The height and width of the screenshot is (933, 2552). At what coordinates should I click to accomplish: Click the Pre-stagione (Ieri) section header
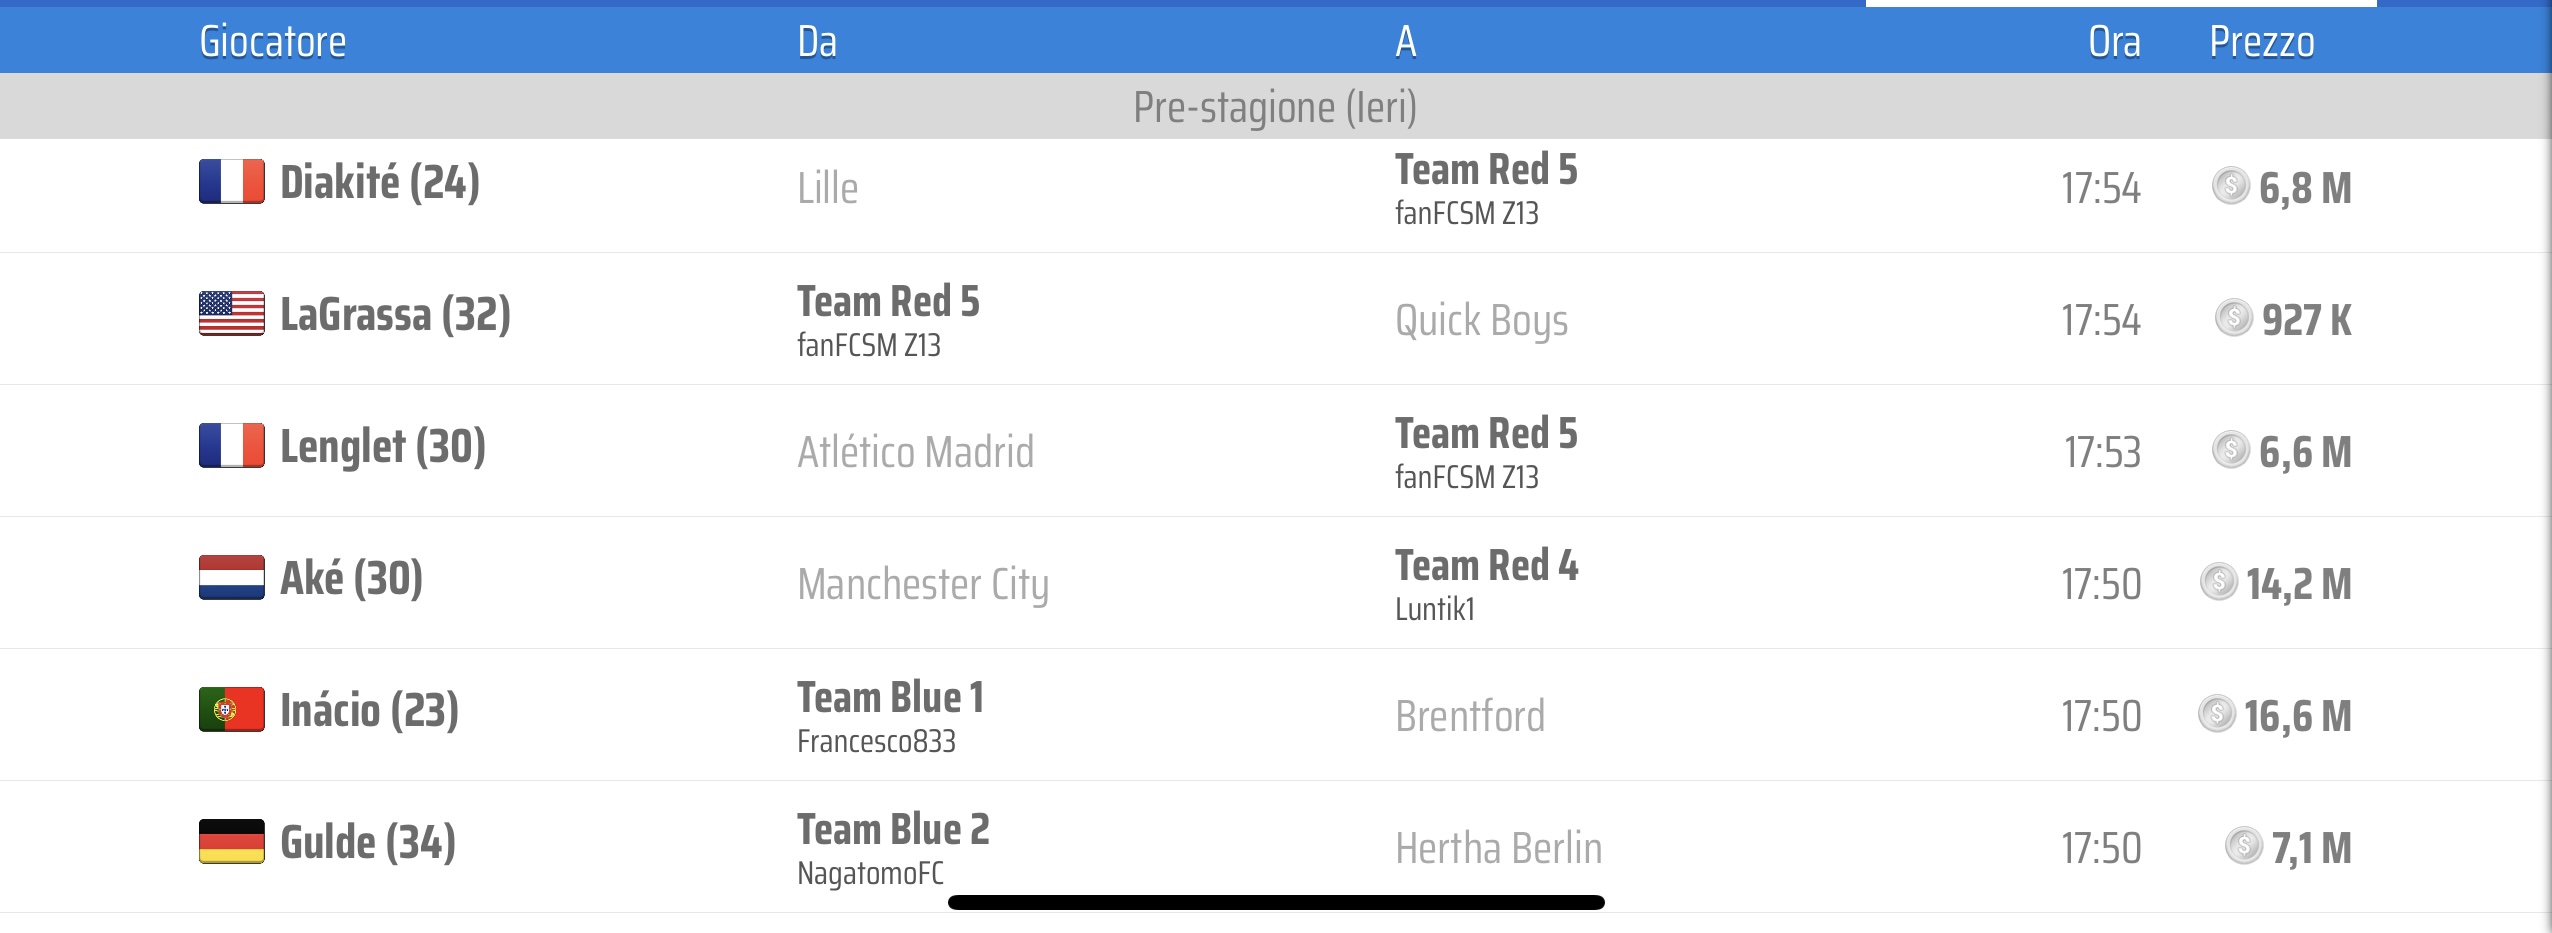click(1276, 106)
